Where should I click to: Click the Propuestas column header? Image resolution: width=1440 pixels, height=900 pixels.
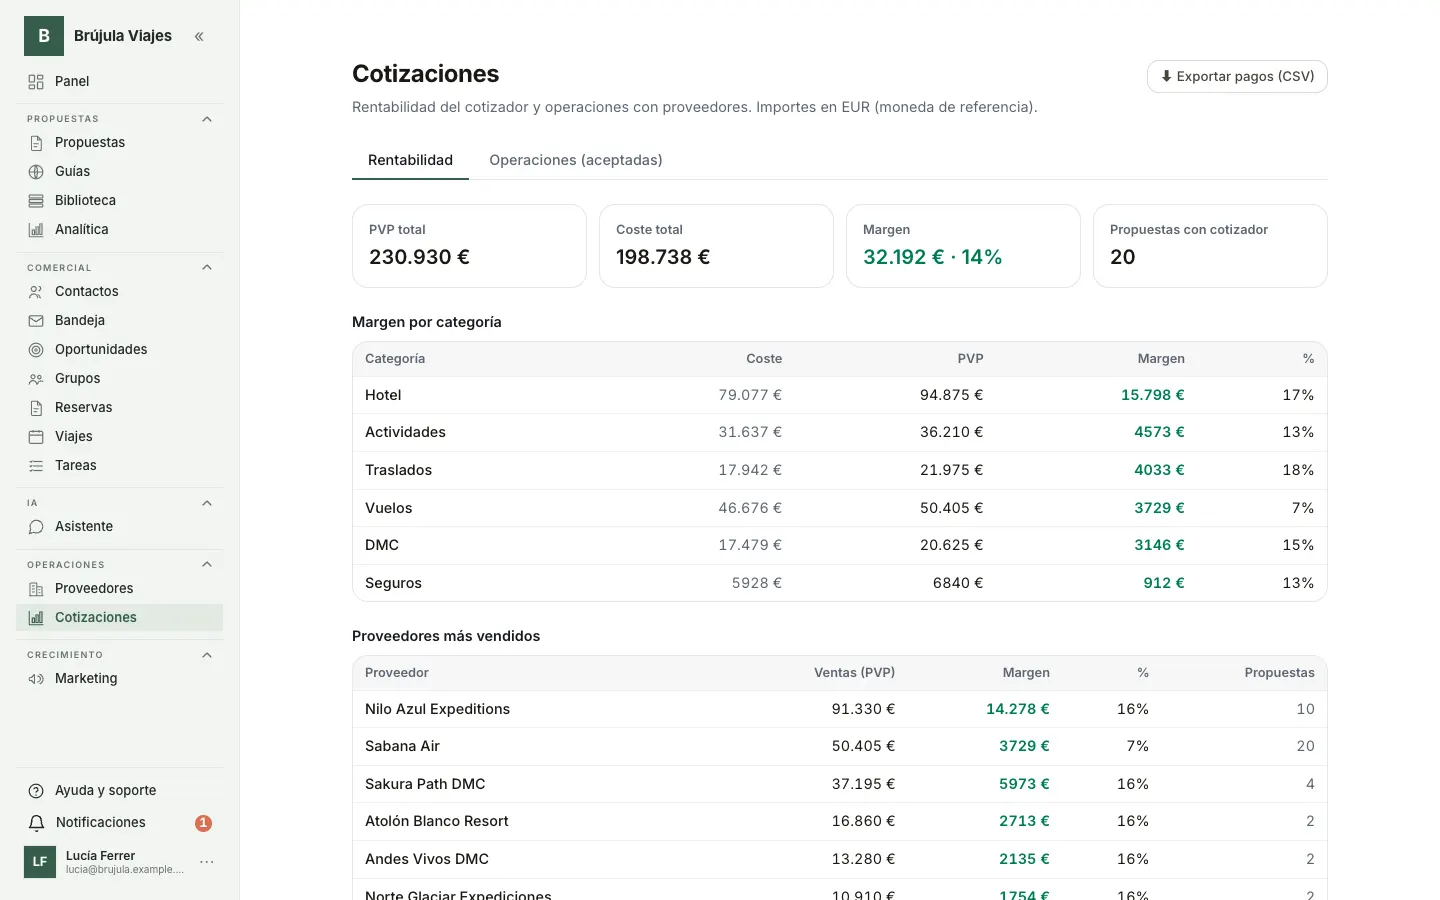[1279, 673]
